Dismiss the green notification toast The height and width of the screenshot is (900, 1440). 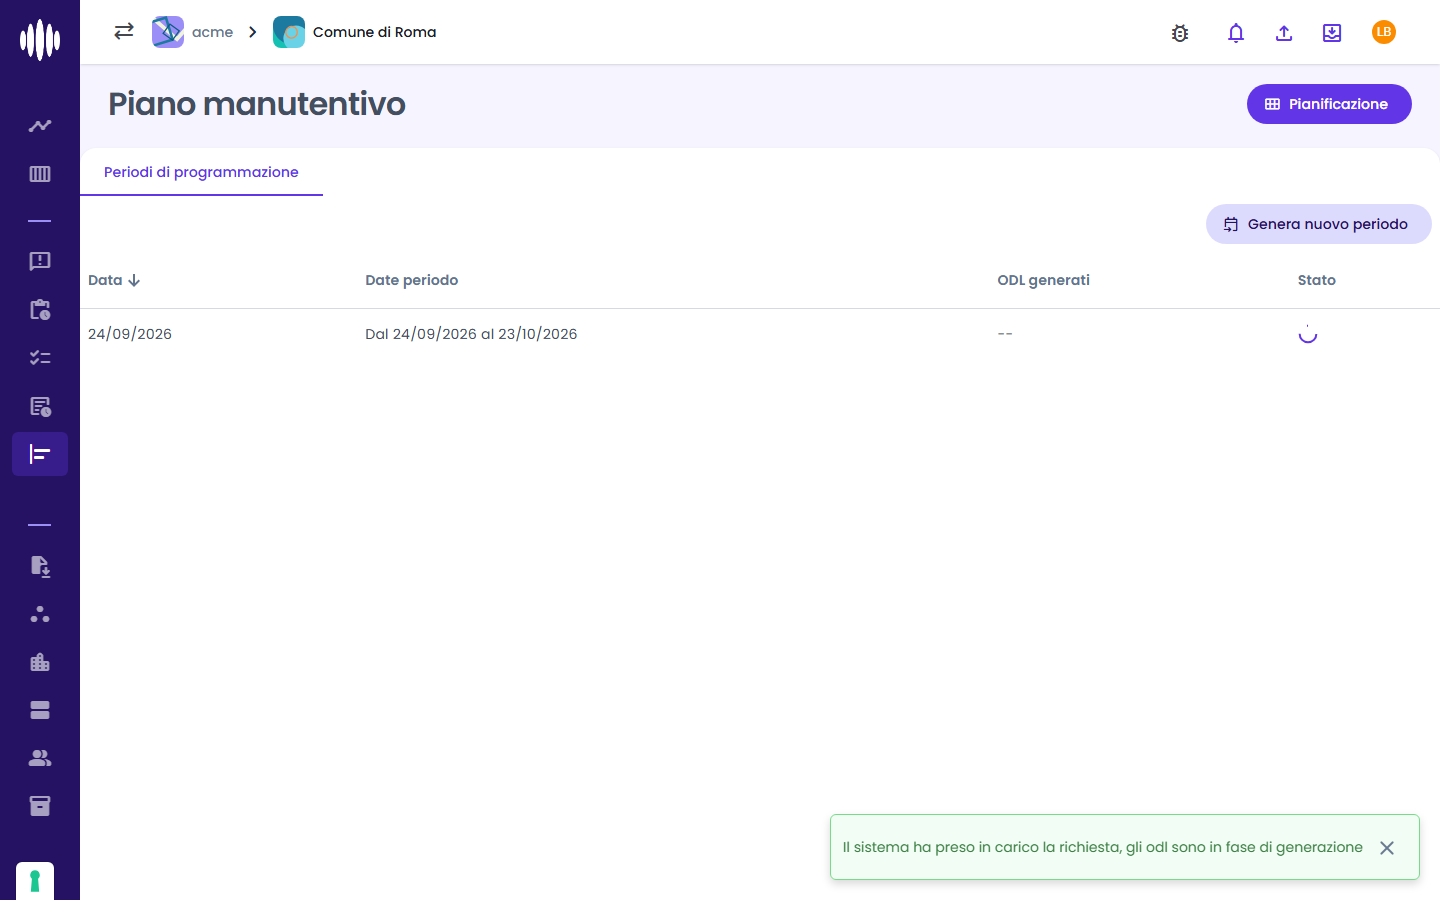pos(1387,848)
